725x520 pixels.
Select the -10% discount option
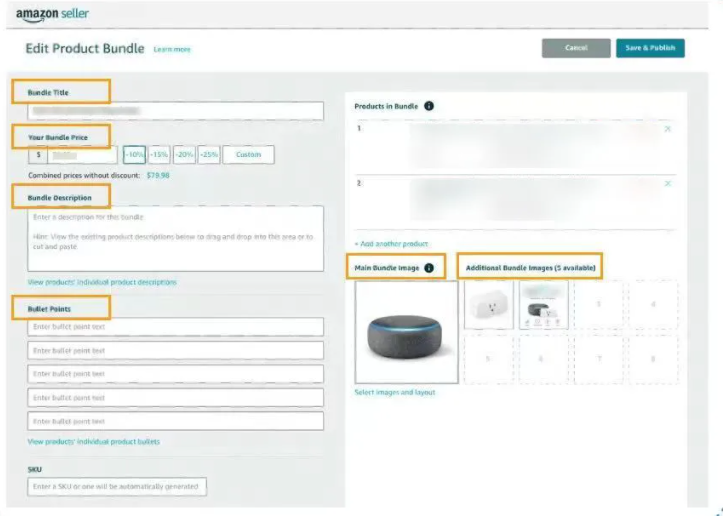pos(134,155)
